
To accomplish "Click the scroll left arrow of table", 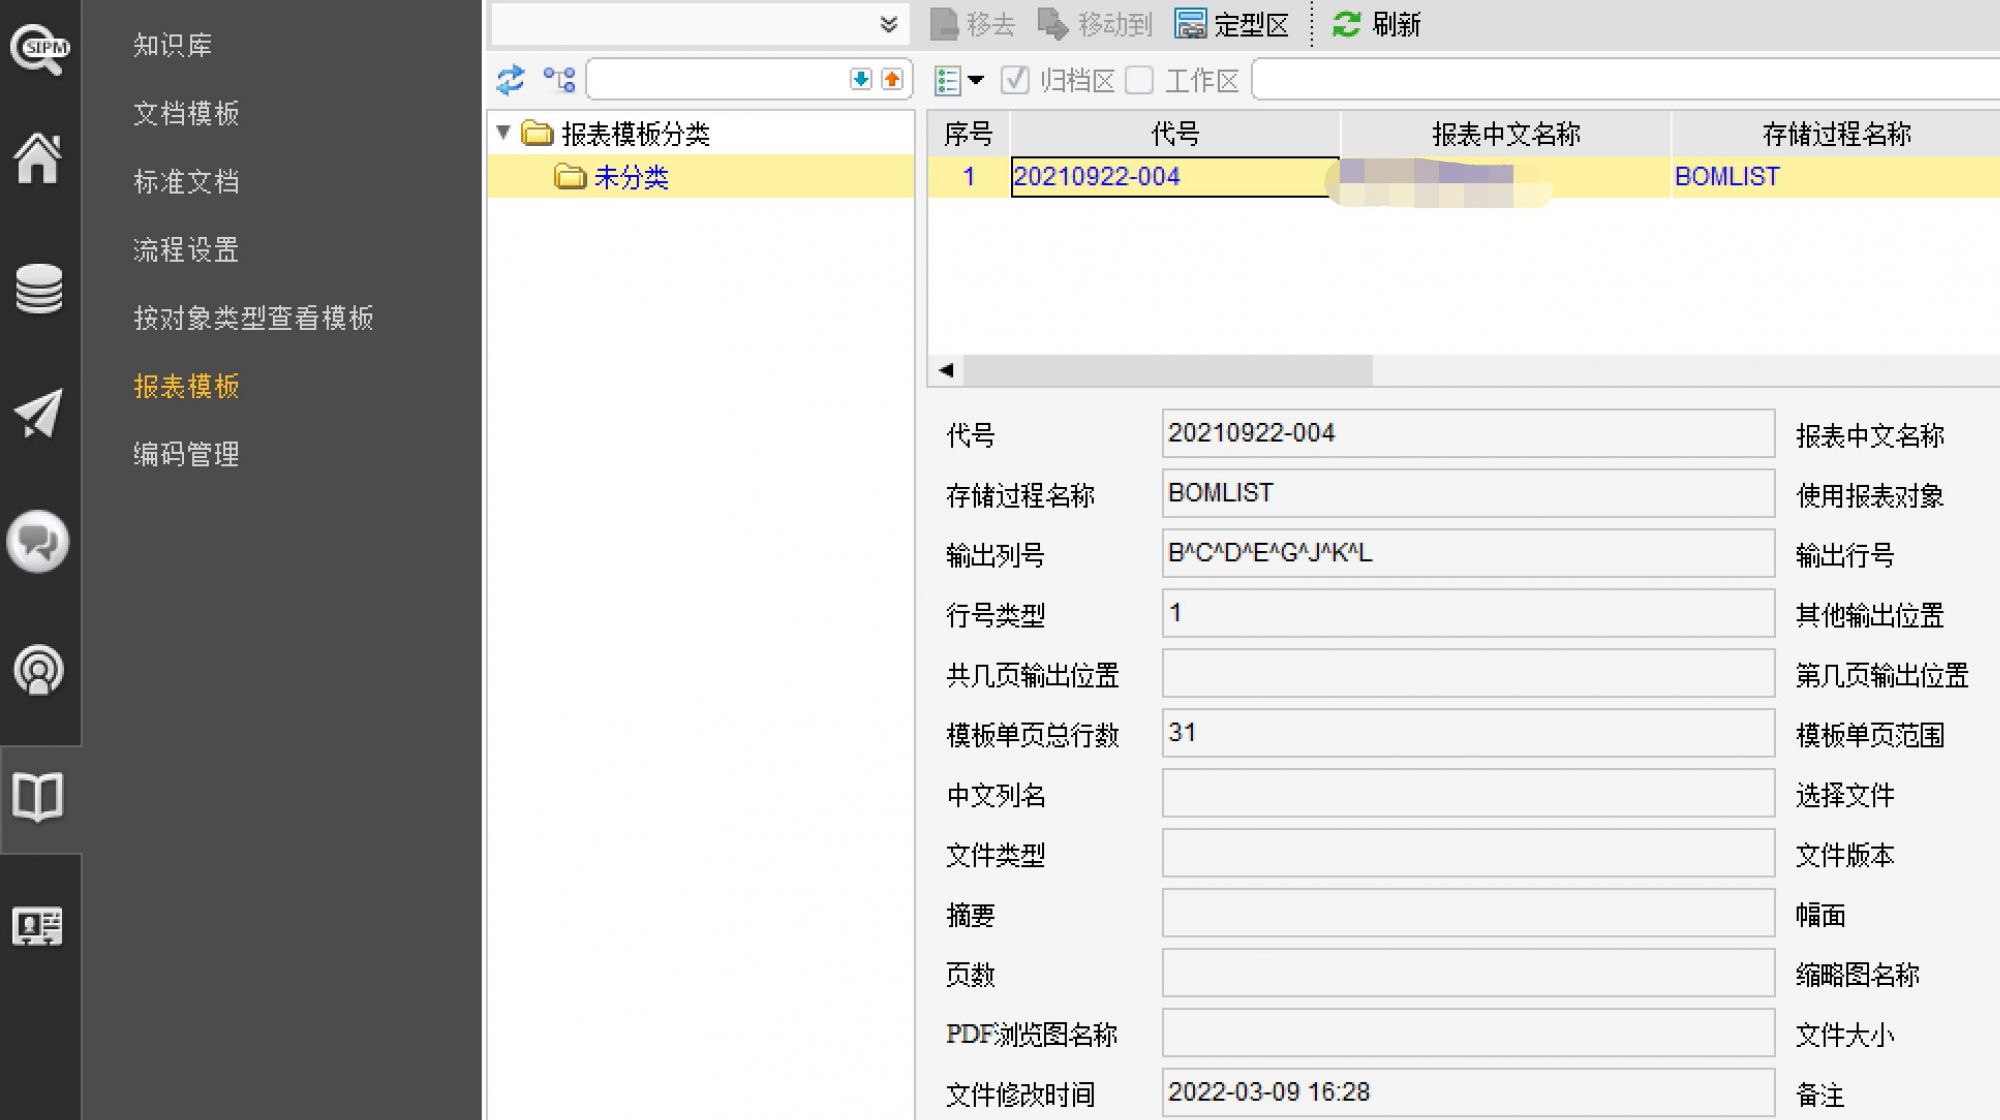I will pyautogui.click(x=946, y=370).
